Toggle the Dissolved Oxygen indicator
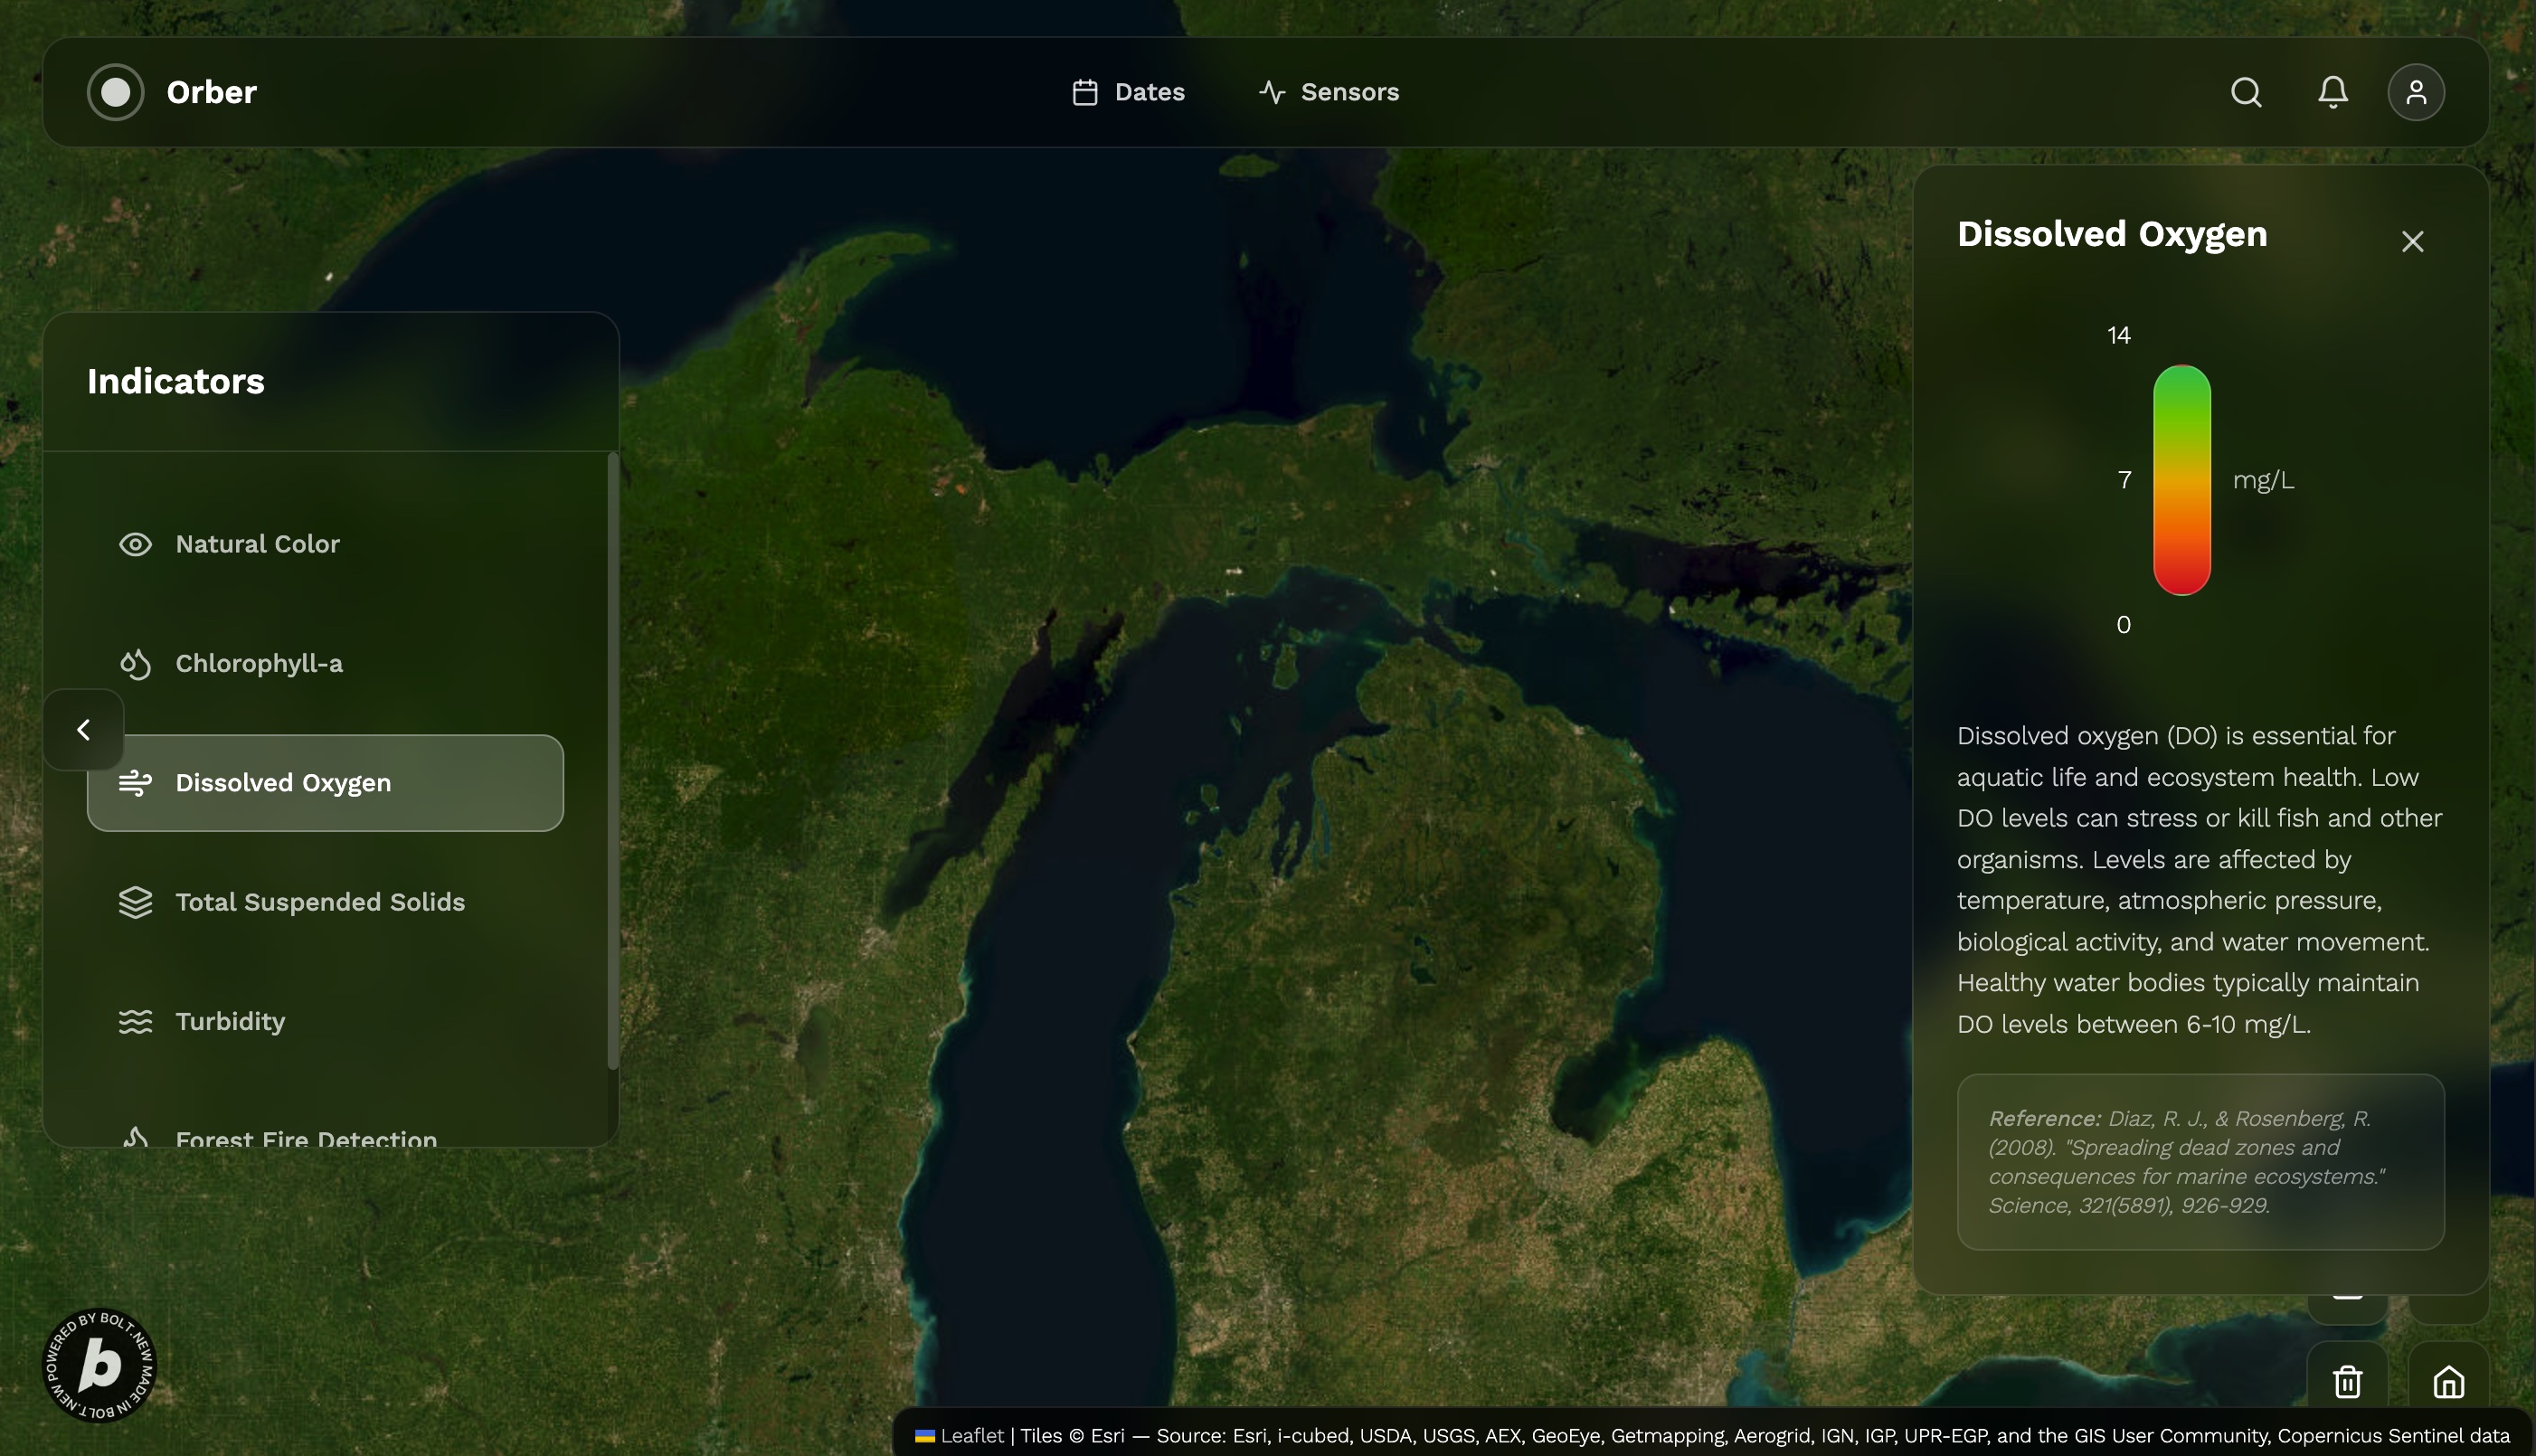This screenshot has width=2536, height=1456. [x=325, y=783]
